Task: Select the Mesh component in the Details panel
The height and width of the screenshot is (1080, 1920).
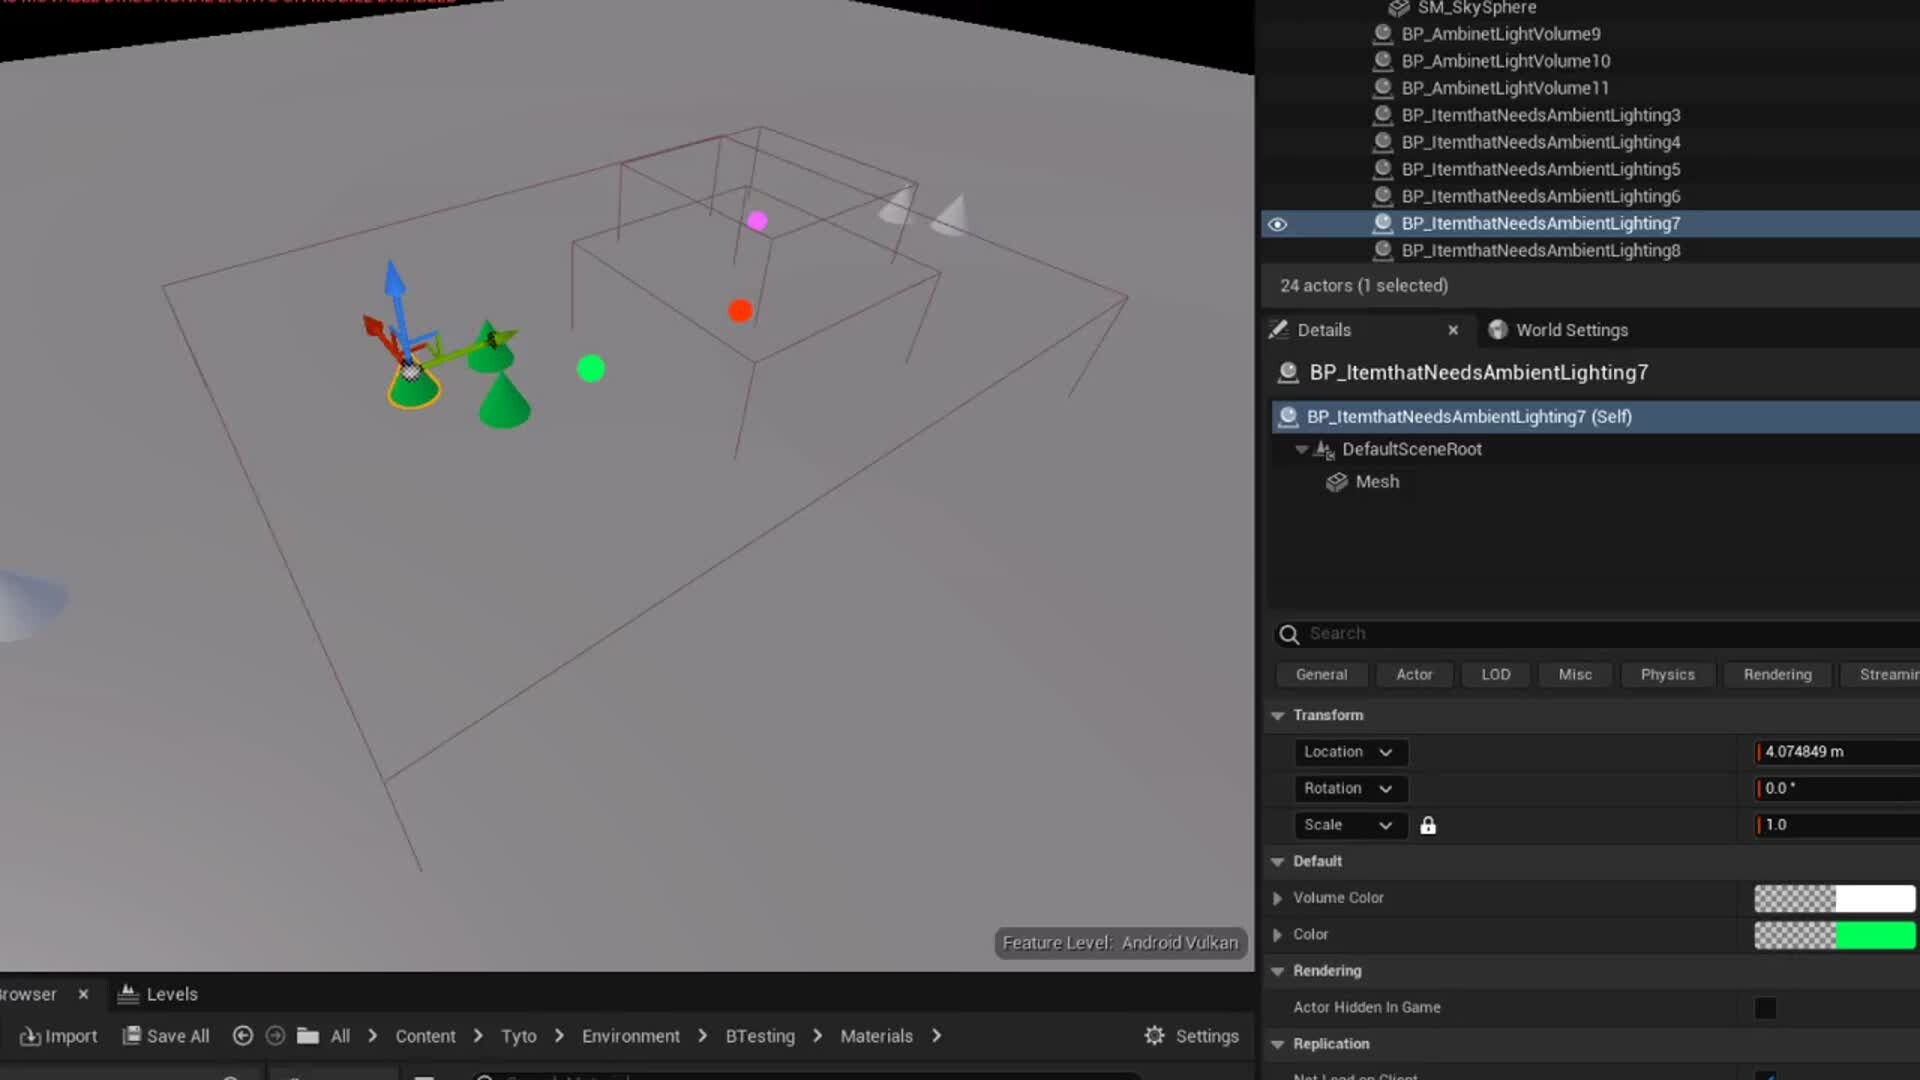Action: [1377, 481]
